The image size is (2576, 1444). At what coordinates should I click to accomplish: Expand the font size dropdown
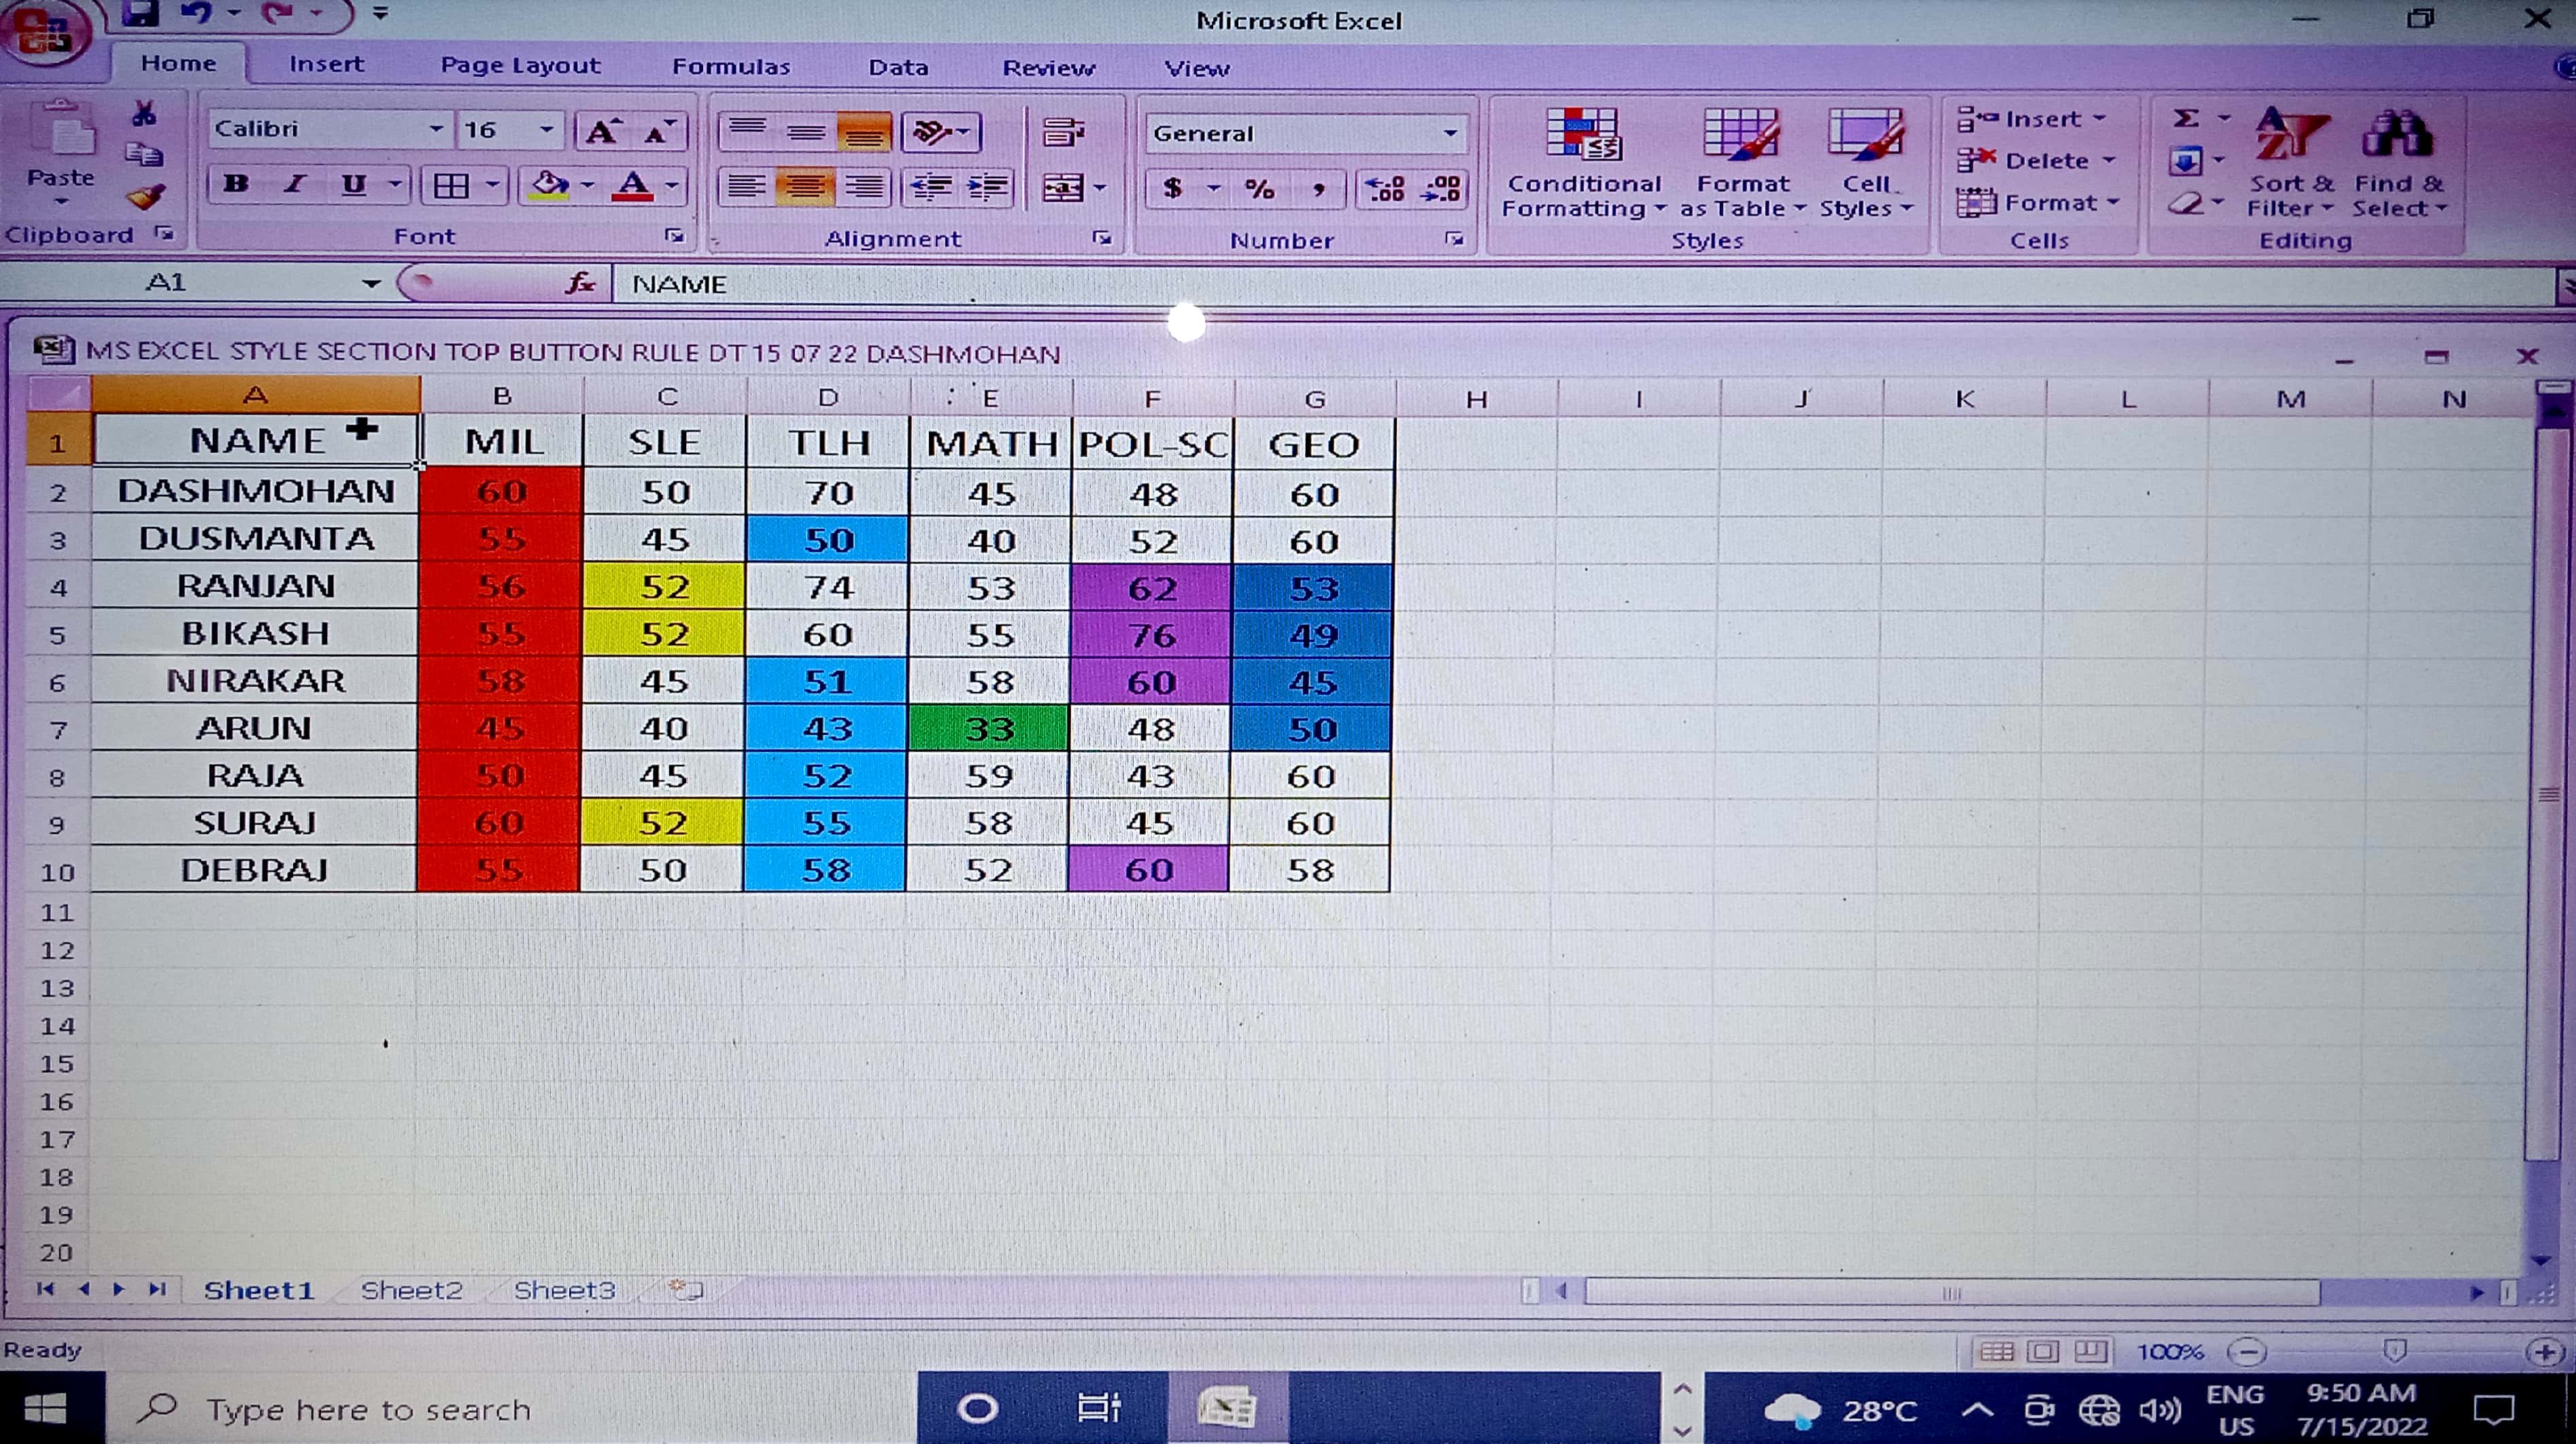coord(546,130)
